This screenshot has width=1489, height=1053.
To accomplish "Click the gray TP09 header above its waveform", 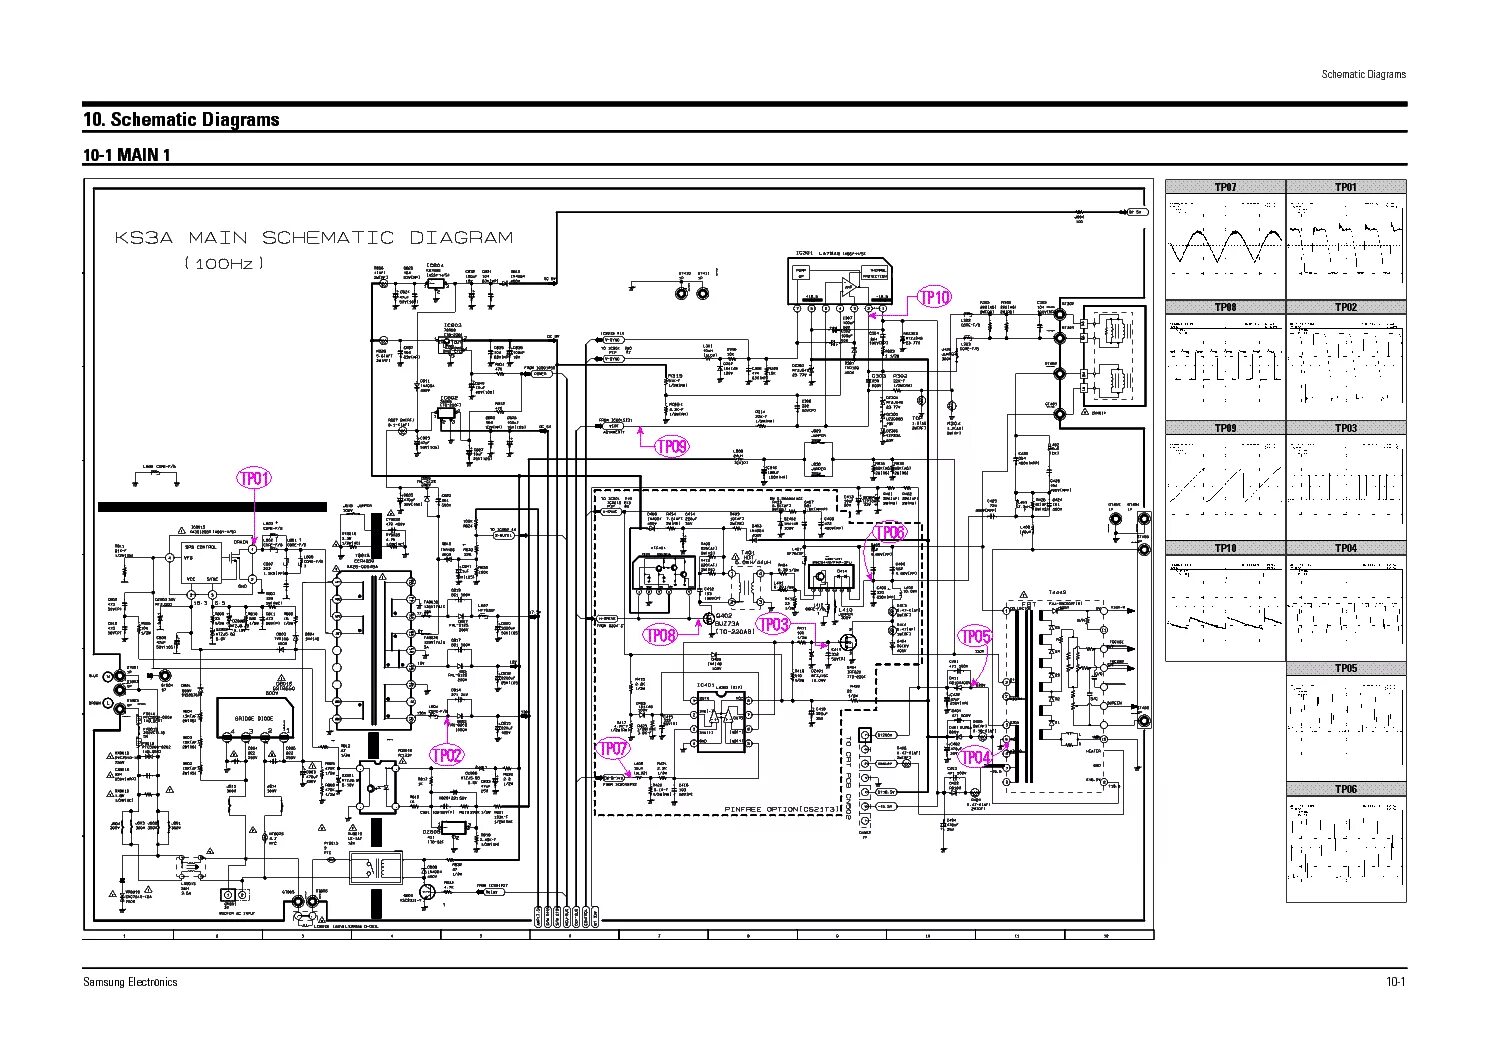I will point(1225,428).
